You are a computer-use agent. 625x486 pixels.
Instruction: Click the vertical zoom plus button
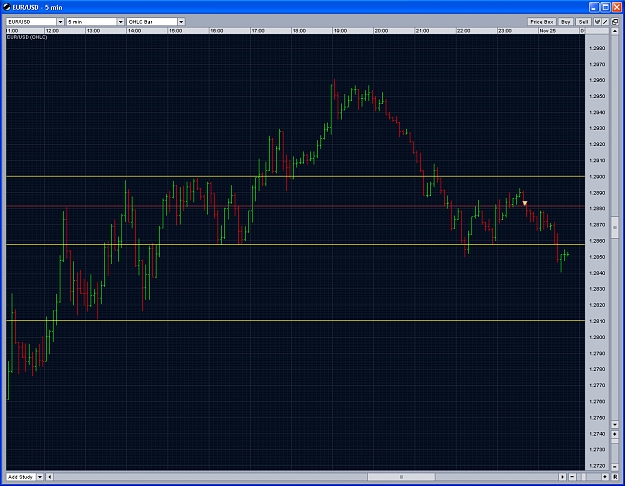(615, 435)
